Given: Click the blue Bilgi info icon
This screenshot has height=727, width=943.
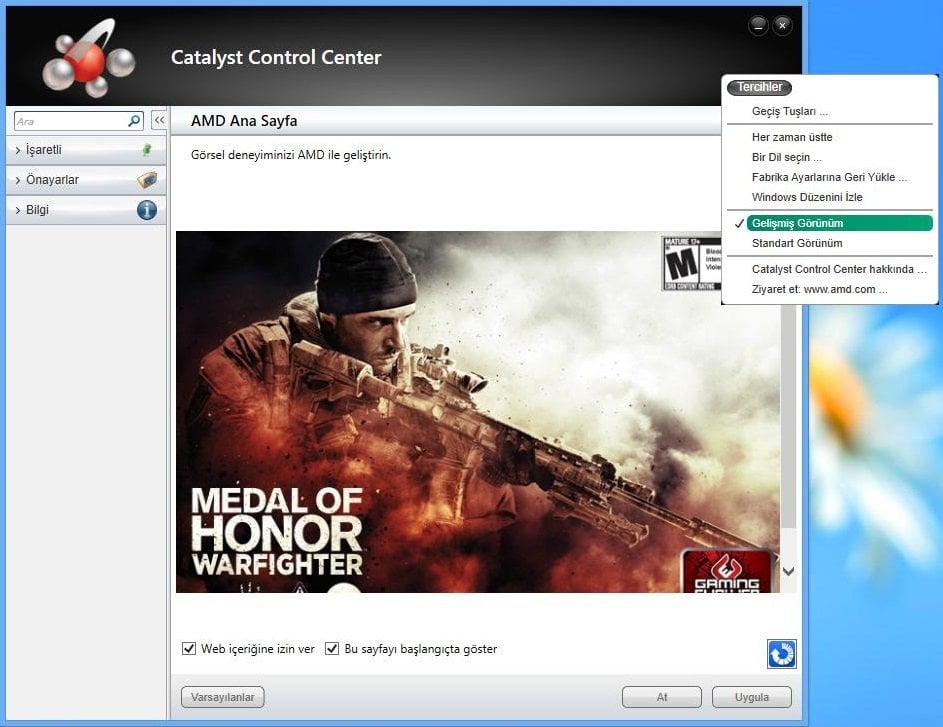Looking at the screenshot, I should pyautogui.click(x=147, y=209).
